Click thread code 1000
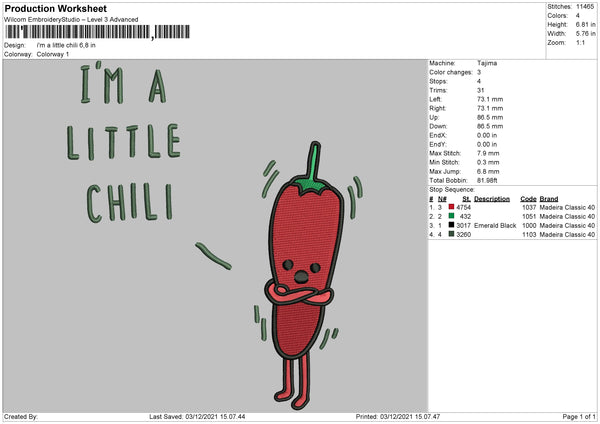This screenshot has width=600, height=424. pyautogui.click(x=529, y=225)
